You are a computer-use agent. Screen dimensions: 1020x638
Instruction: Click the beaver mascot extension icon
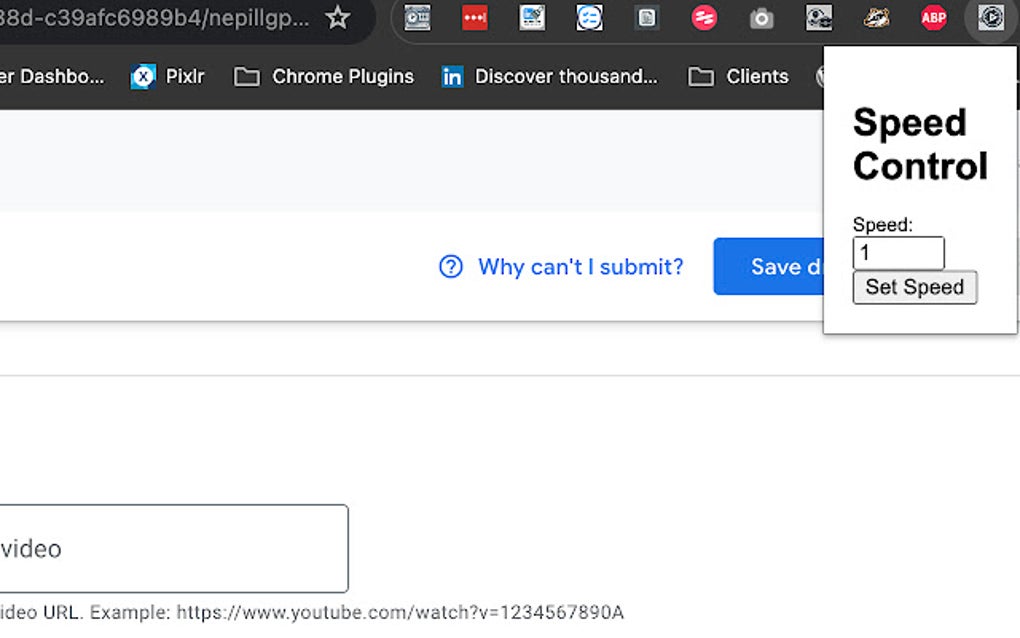(877, 18)
